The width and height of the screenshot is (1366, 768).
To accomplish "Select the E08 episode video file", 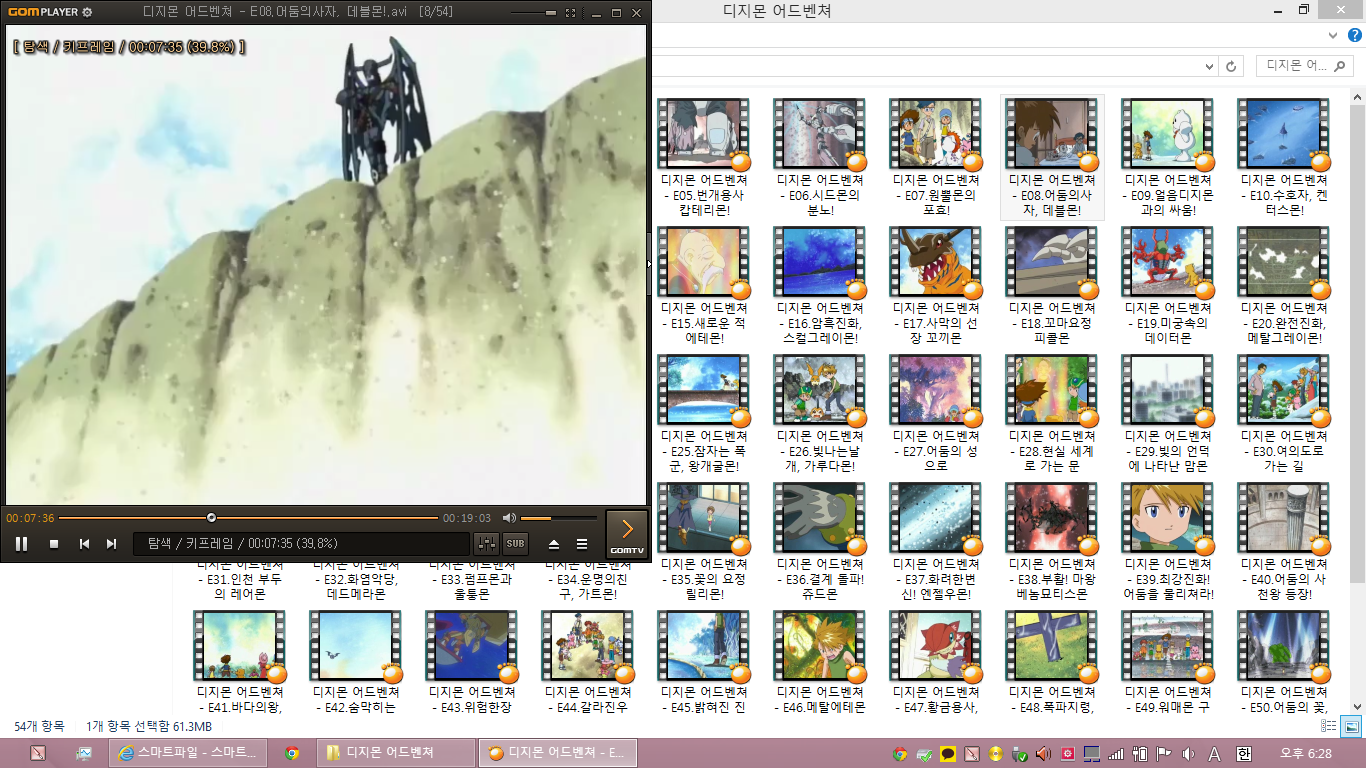I will click(1052, 158).
